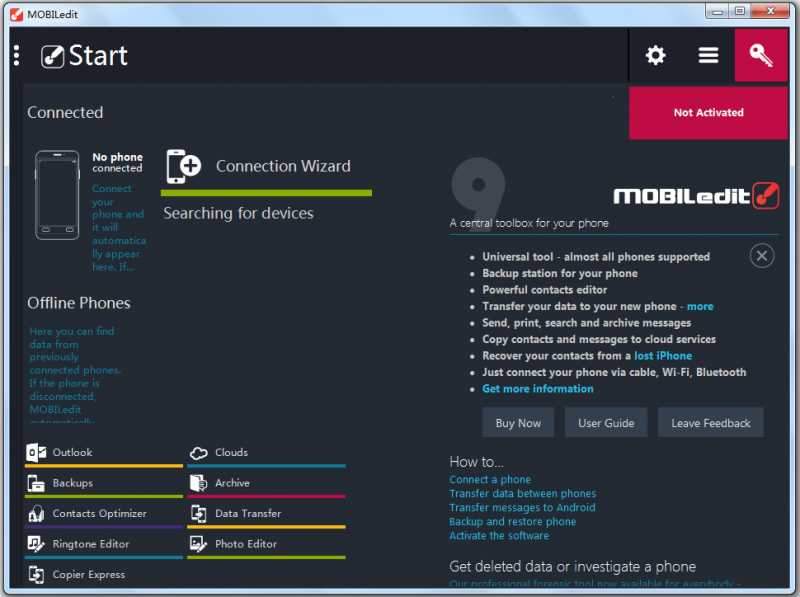The height and width of the screenshot is (597, 800).
Task: Open the lost iPhone link
Action: pos(663,355)
